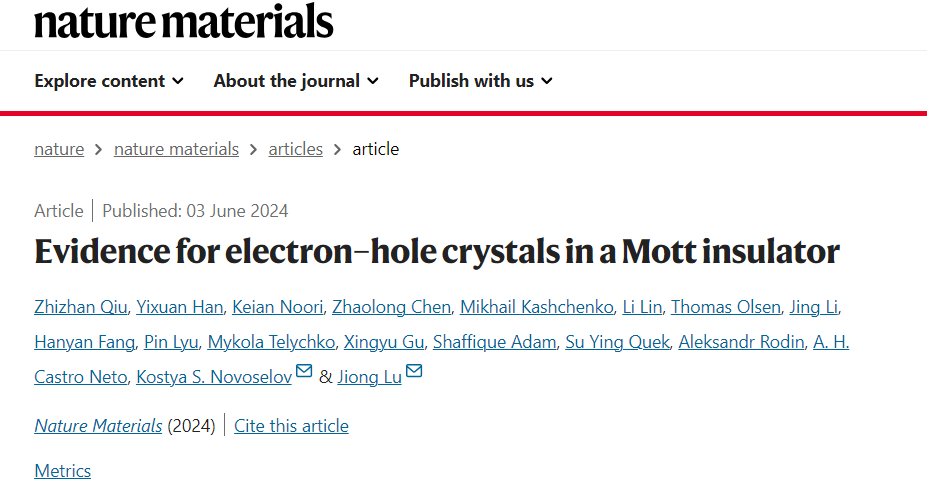Select author Shaffique Adam
This screenshot has width=927, height=486.
[x=494, y=342]
